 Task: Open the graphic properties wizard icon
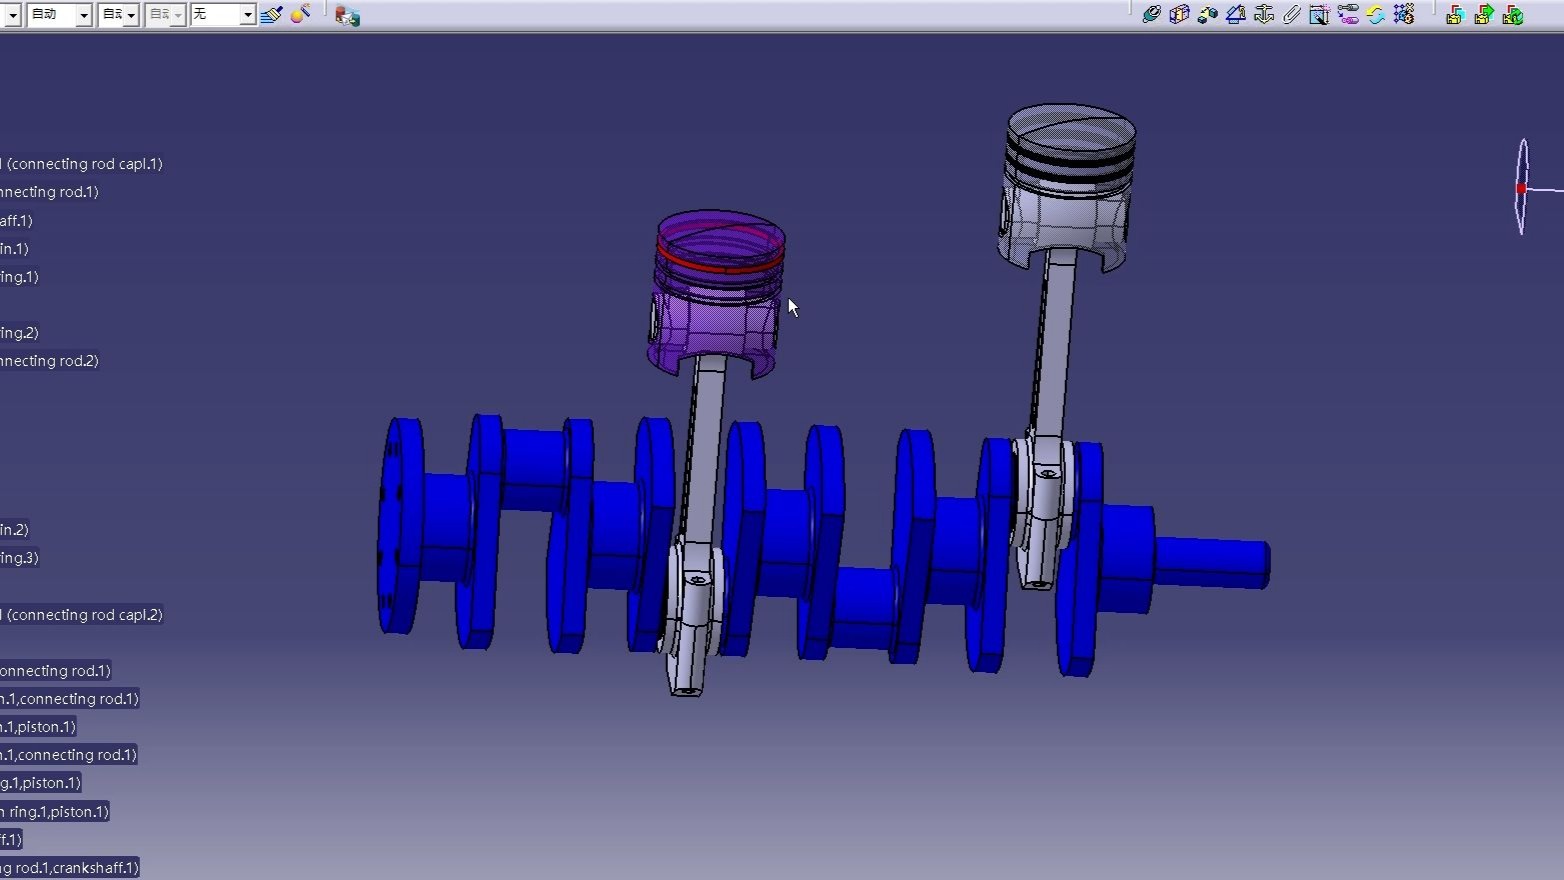300,14
